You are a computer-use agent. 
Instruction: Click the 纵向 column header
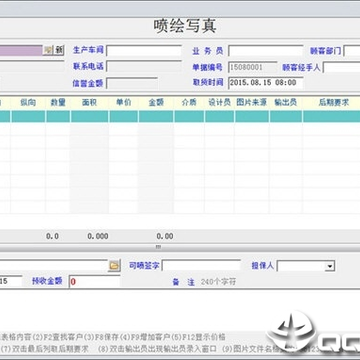[x=28, y=103]
